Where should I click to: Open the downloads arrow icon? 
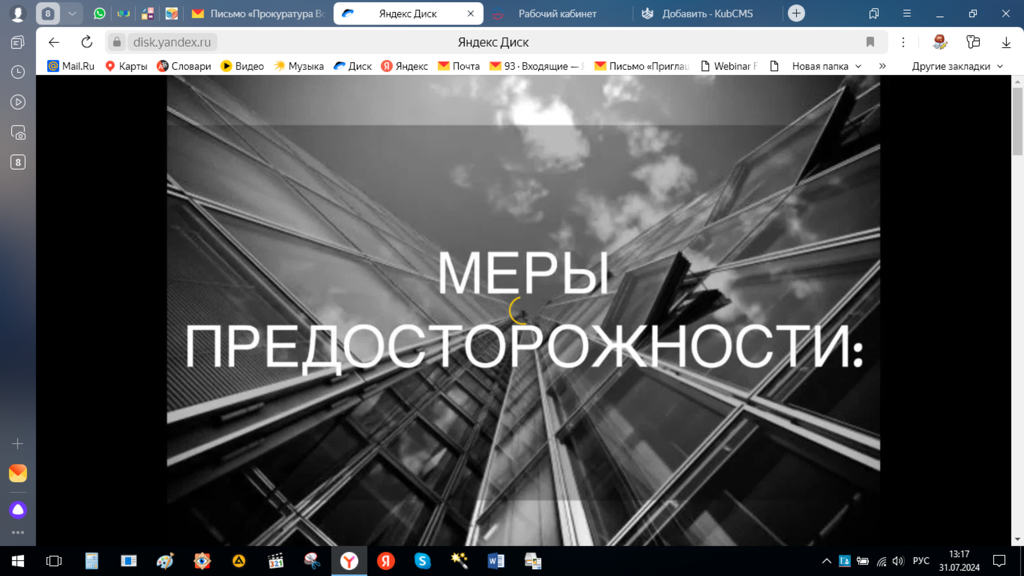(x=1006, y=42)
